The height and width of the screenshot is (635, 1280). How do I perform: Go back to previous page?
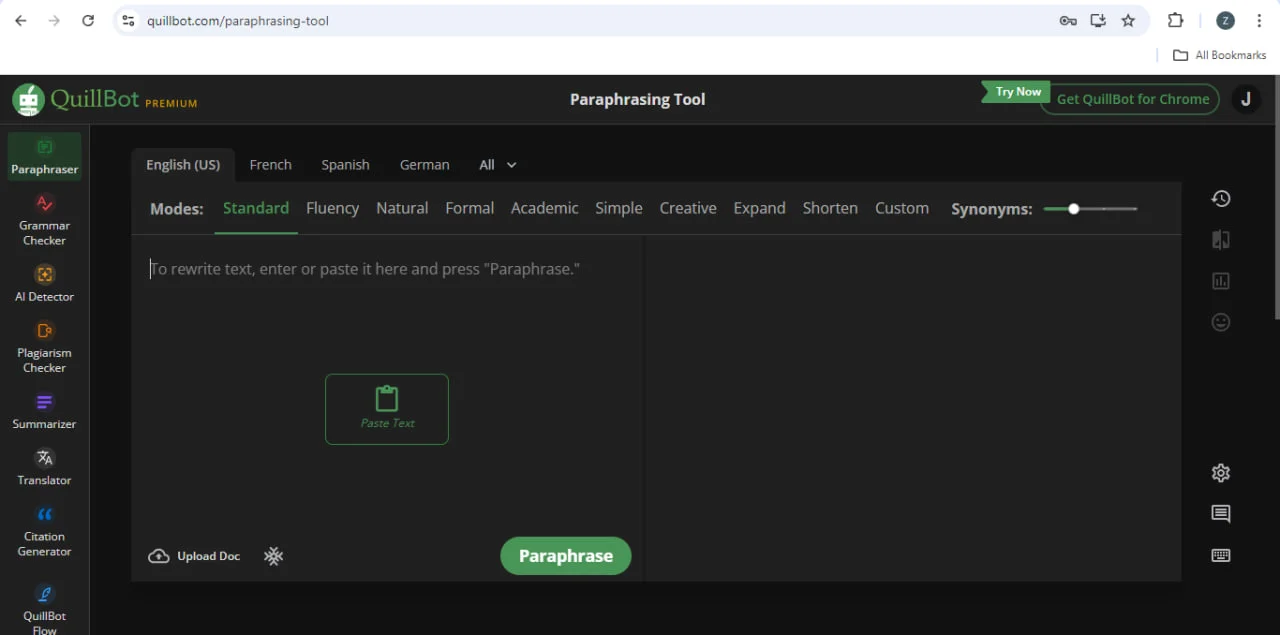pos(20,20)
